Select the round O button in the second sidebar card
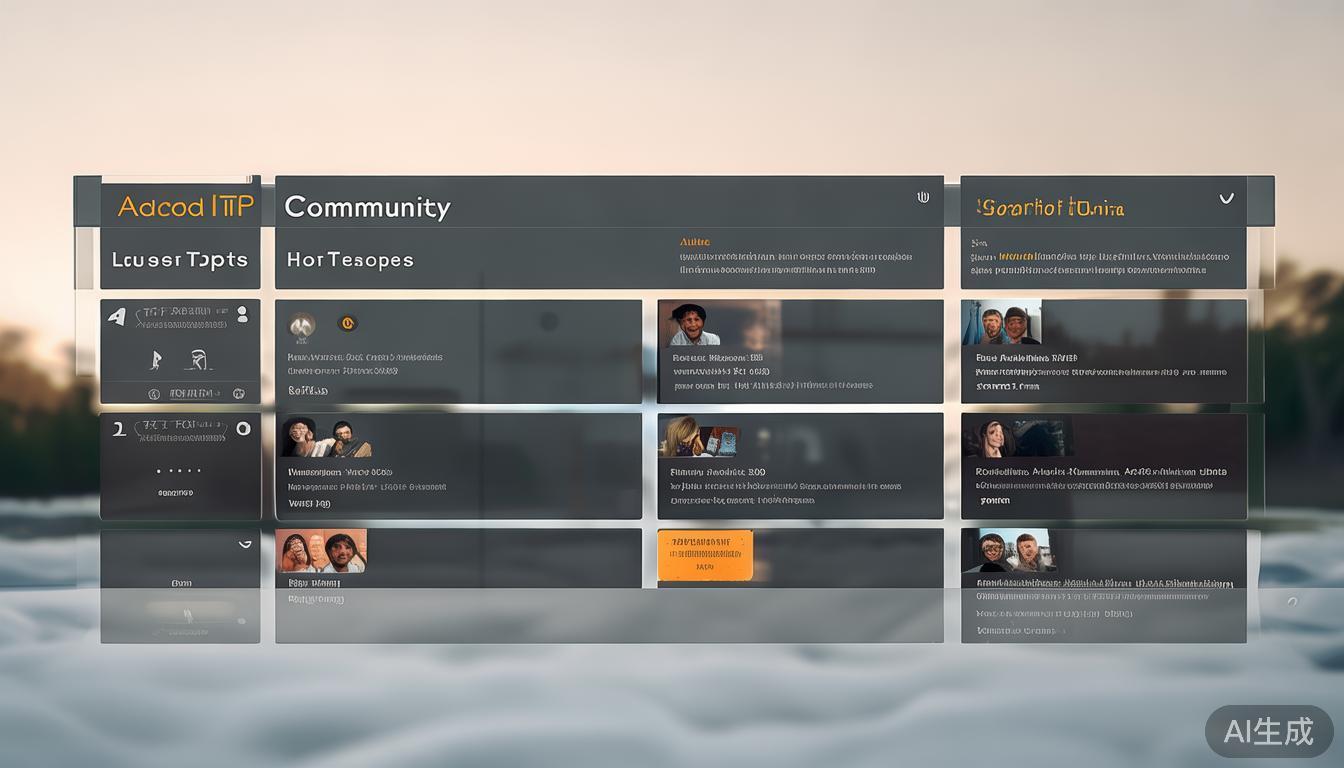Image resolution: width=1344 pixels, height=768 pixels. click(x=242, y=429)
